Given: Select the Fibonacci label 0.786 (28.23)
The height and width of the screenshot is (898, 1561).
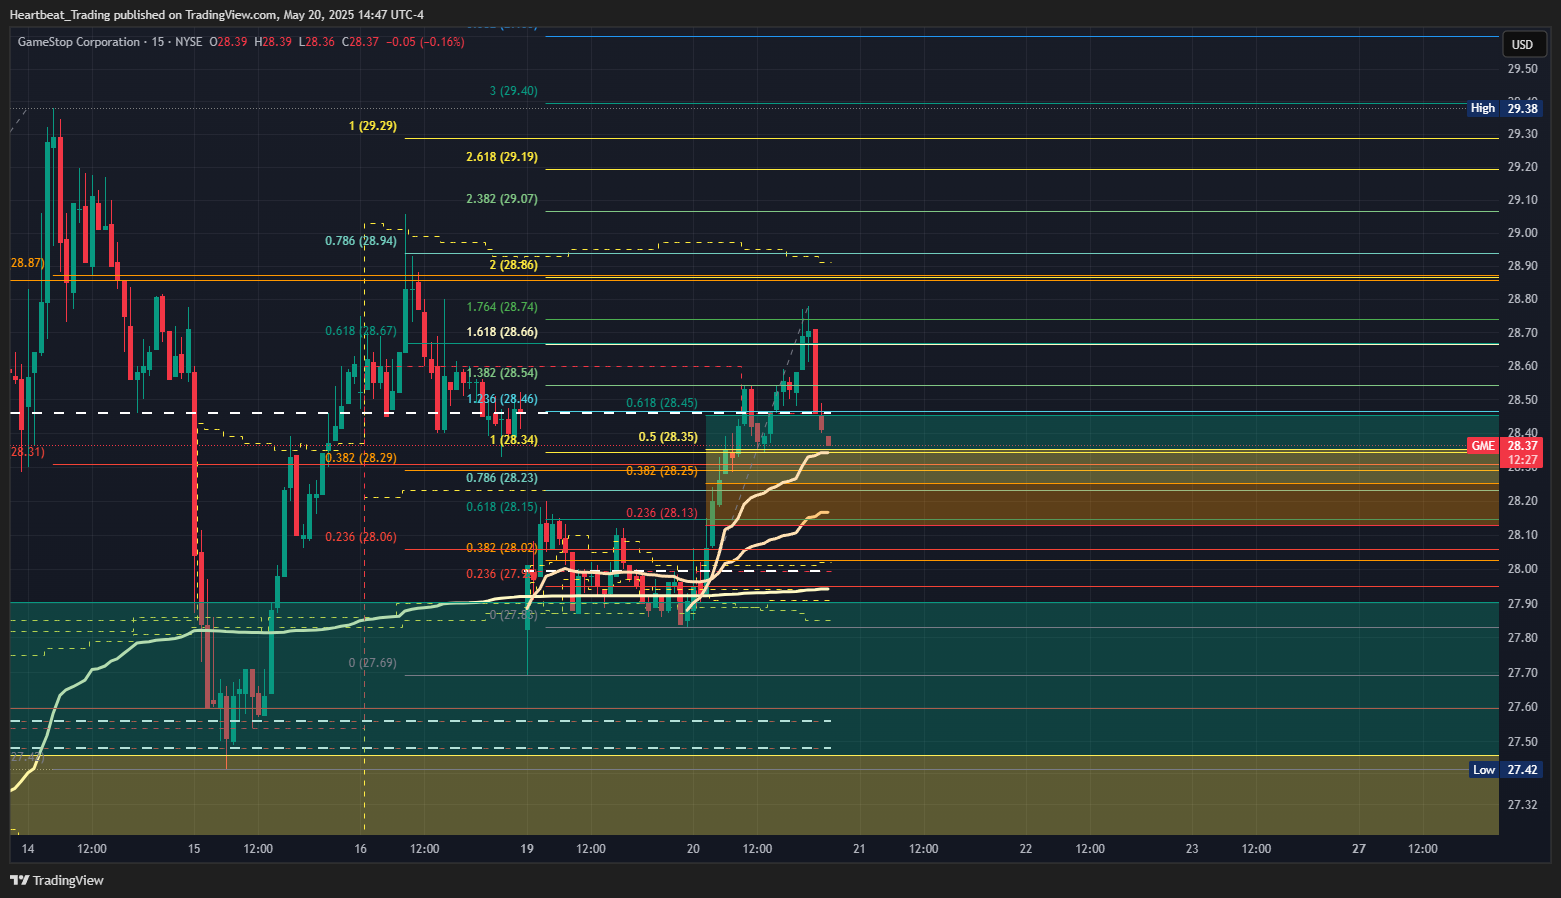Looking at the screenshot, I should pyautogui.click(x=502, y=478).
